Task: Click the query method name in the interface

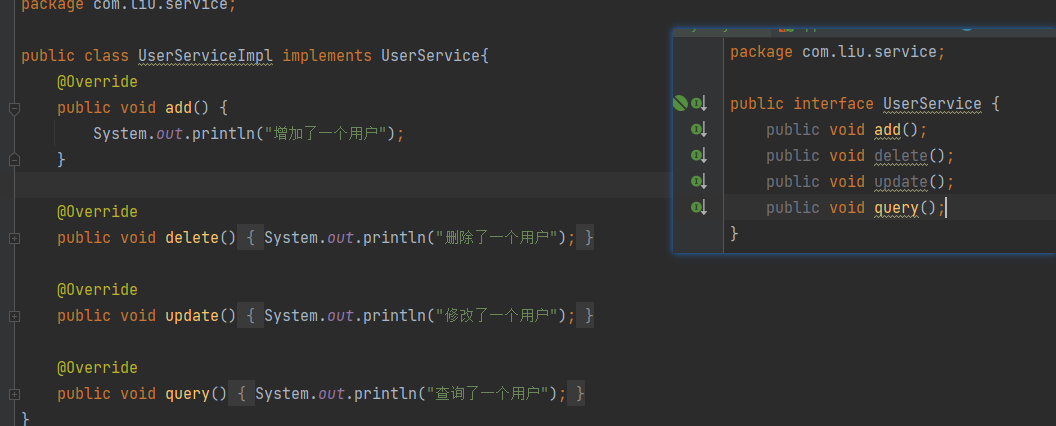Action: pos(896,207)
